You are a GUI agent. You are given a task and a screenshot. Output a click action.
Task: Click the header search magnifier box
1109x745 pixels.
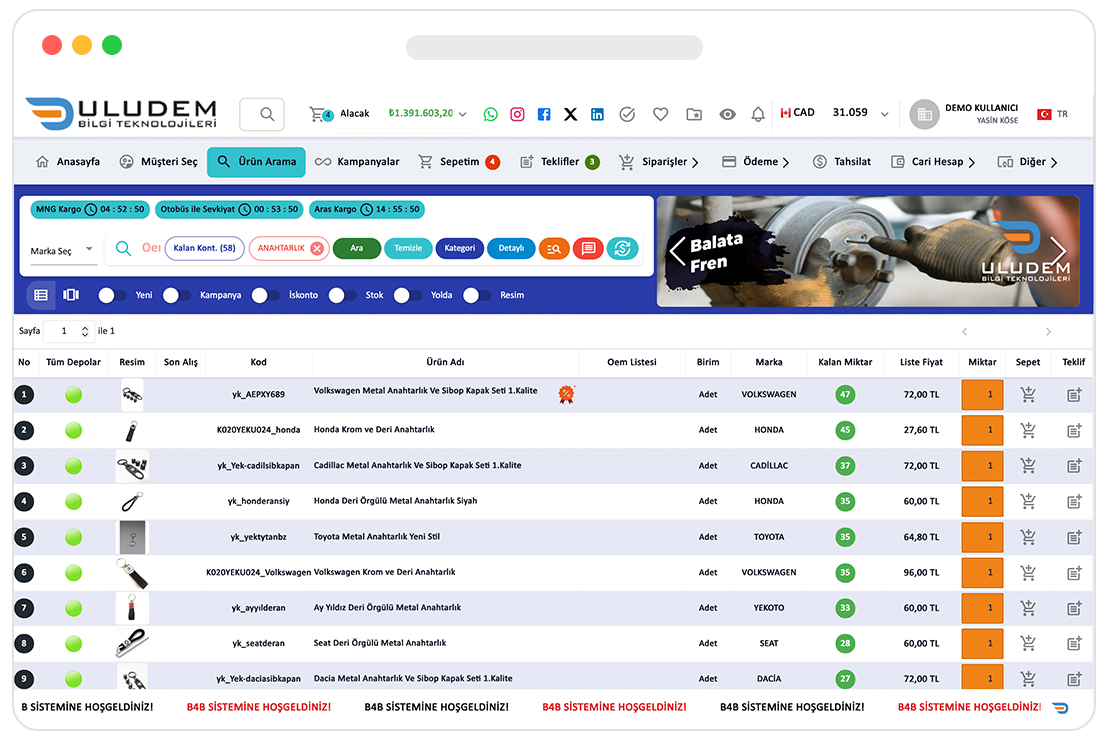point(262,114)
